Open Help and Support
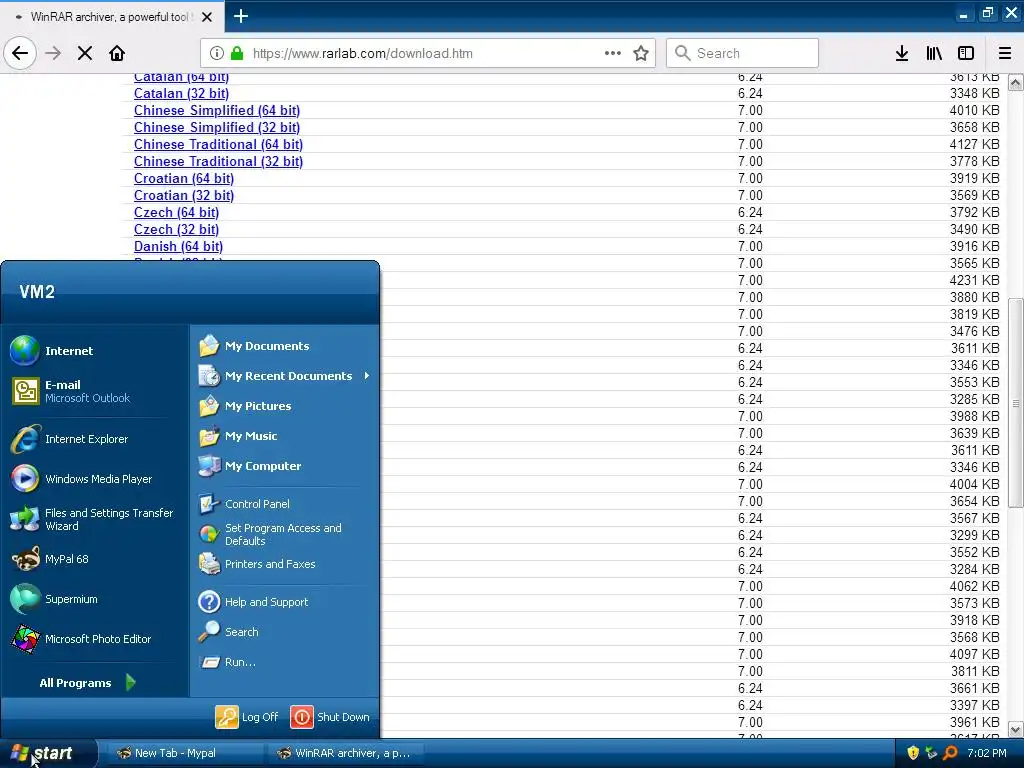Screen dimensions: 1024x768 [284, 601]
